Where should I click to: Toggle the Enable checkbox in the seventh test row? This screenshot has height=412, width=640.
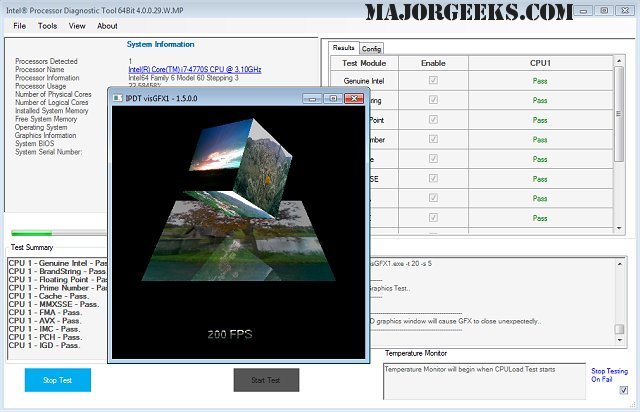point(433,198)
